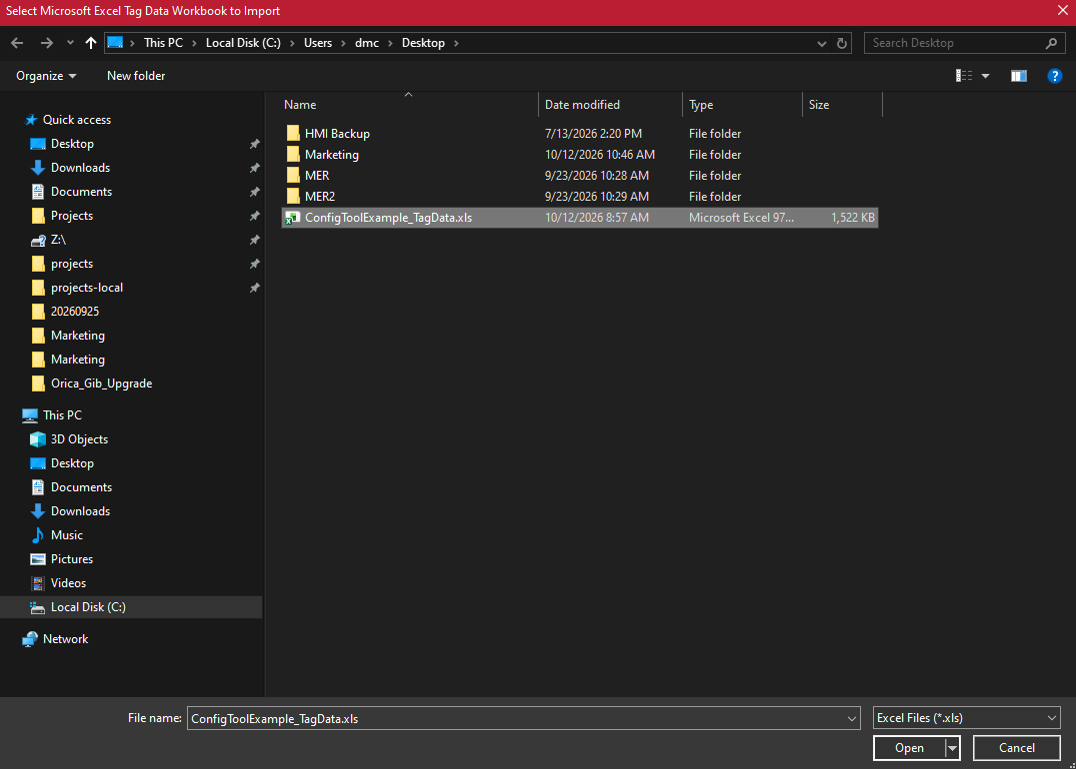This screenshot has height=769, width=1076.
Task: Open Quick access in navigation pane
Action: tap(77, 119)
